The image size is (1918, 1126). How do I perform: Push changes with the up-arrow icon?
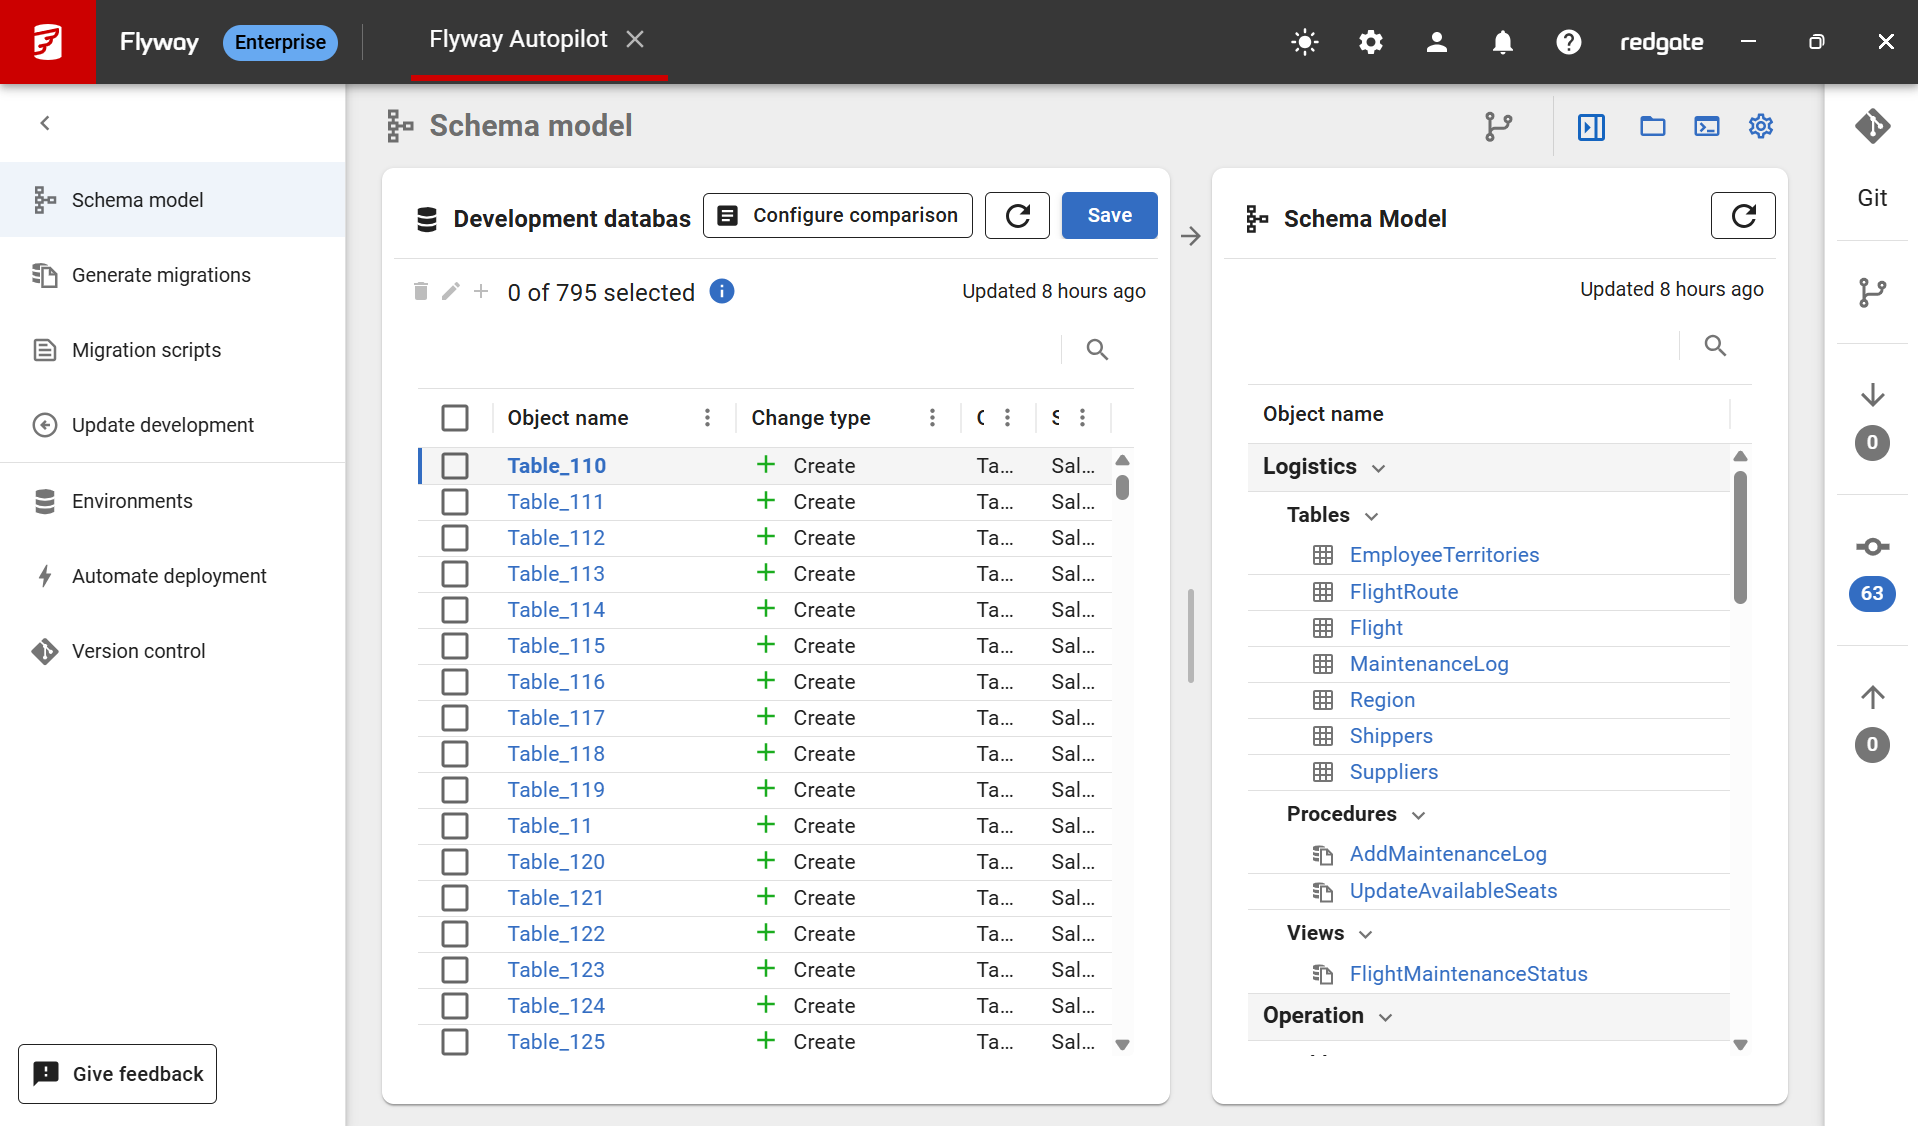point(1872,697)
